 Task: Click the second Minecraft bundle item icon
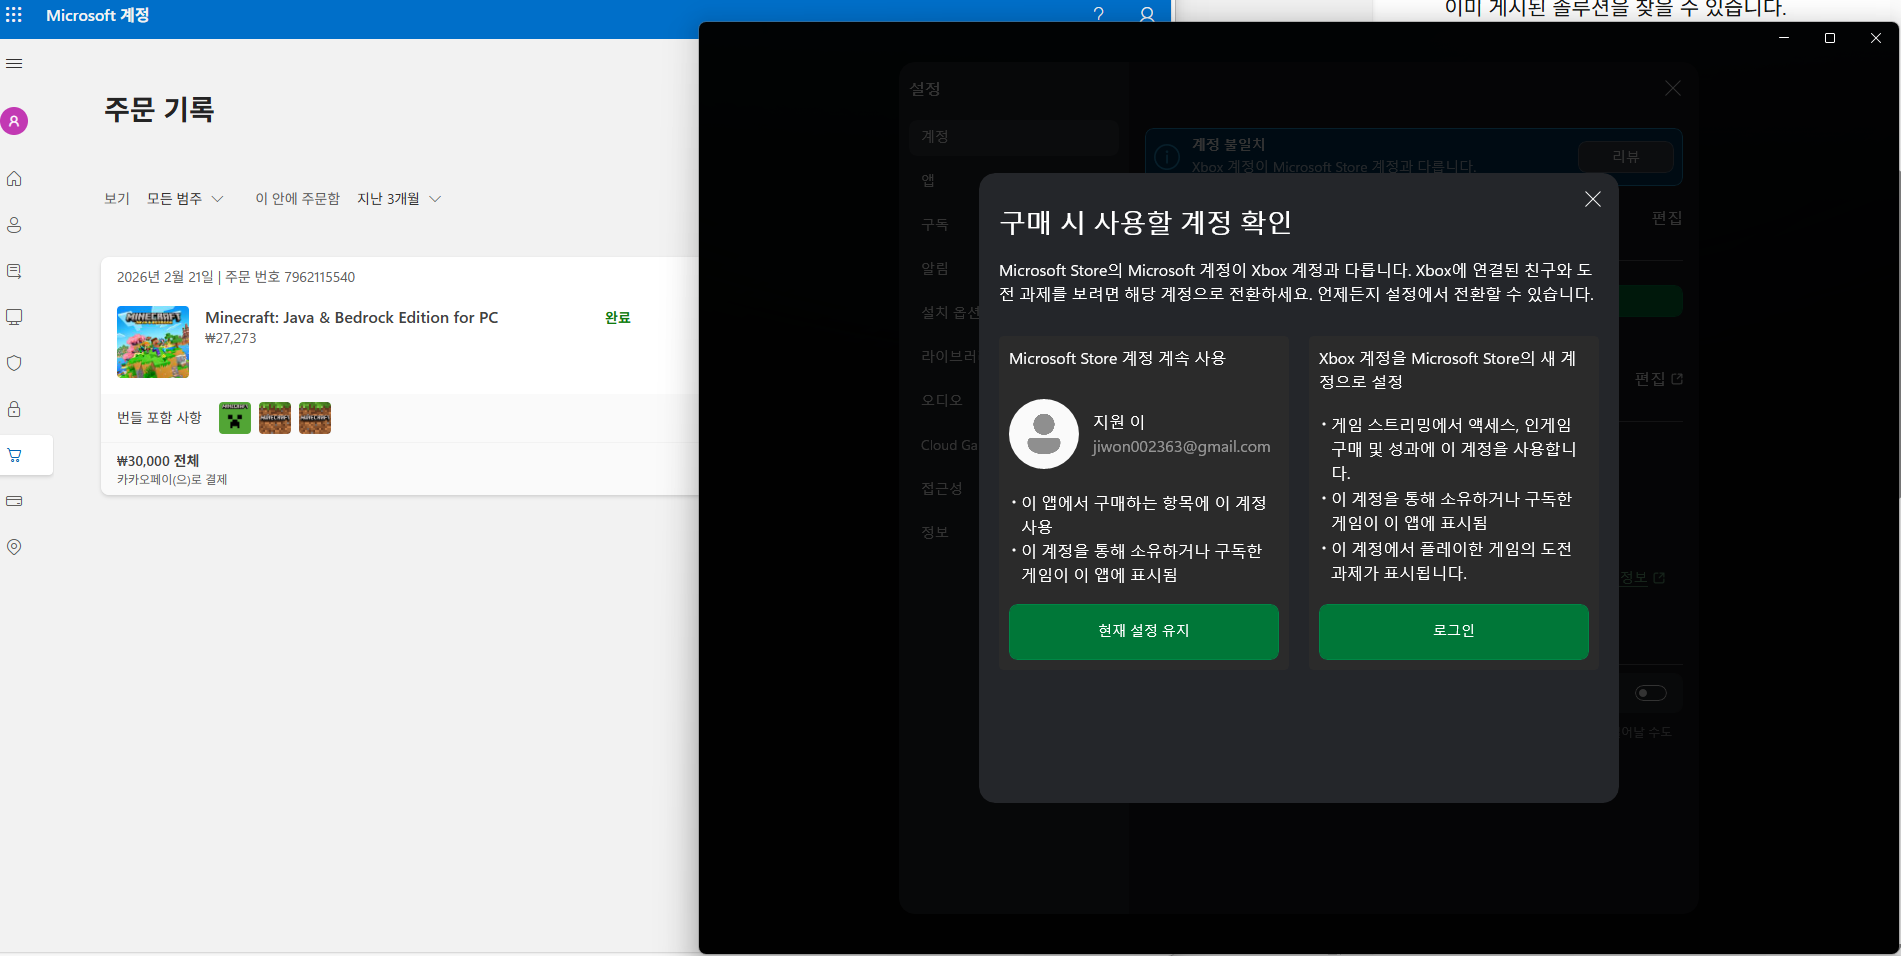pos(275,418)
